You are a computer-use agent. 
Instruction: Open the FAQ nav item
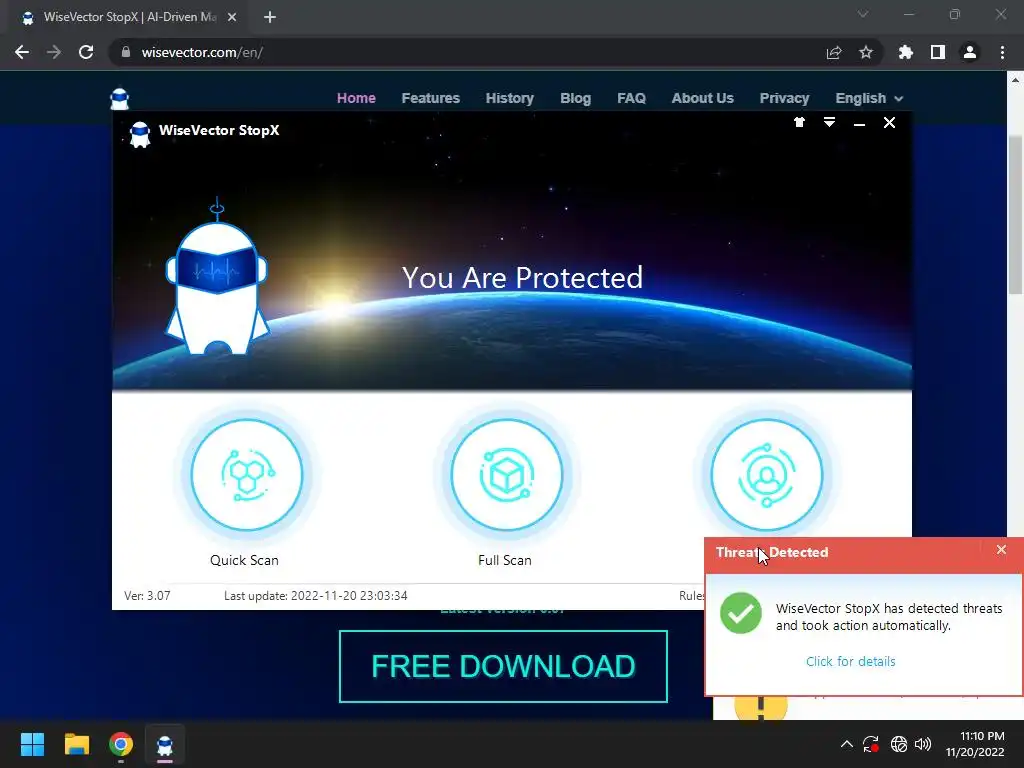(632, 98)
